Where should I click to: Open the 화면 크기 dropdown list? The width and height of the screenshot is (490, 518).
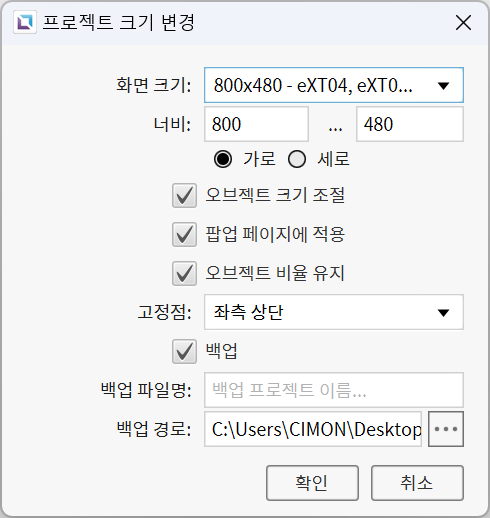point(334,85)
